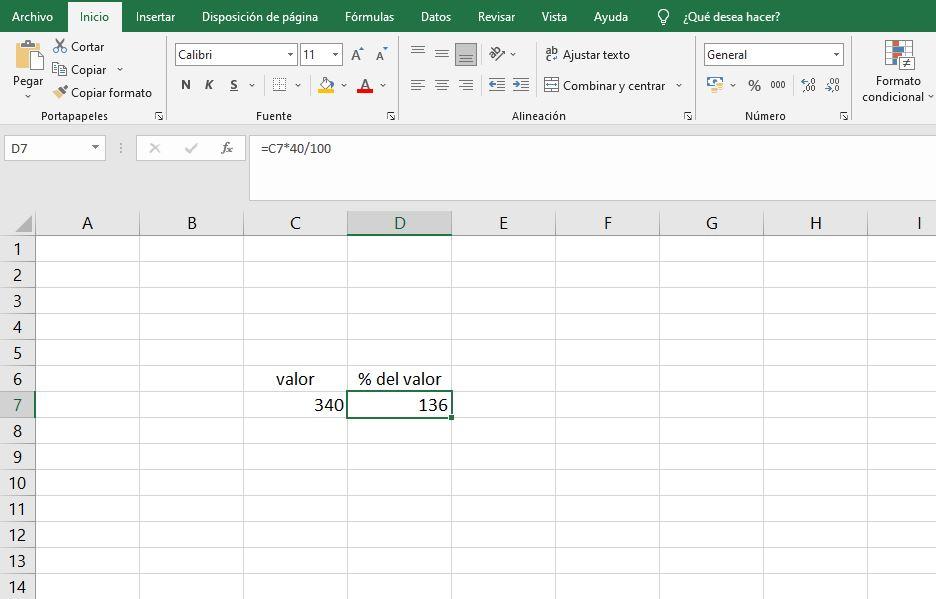Apply percentage format from the Número group

[754, 86]
